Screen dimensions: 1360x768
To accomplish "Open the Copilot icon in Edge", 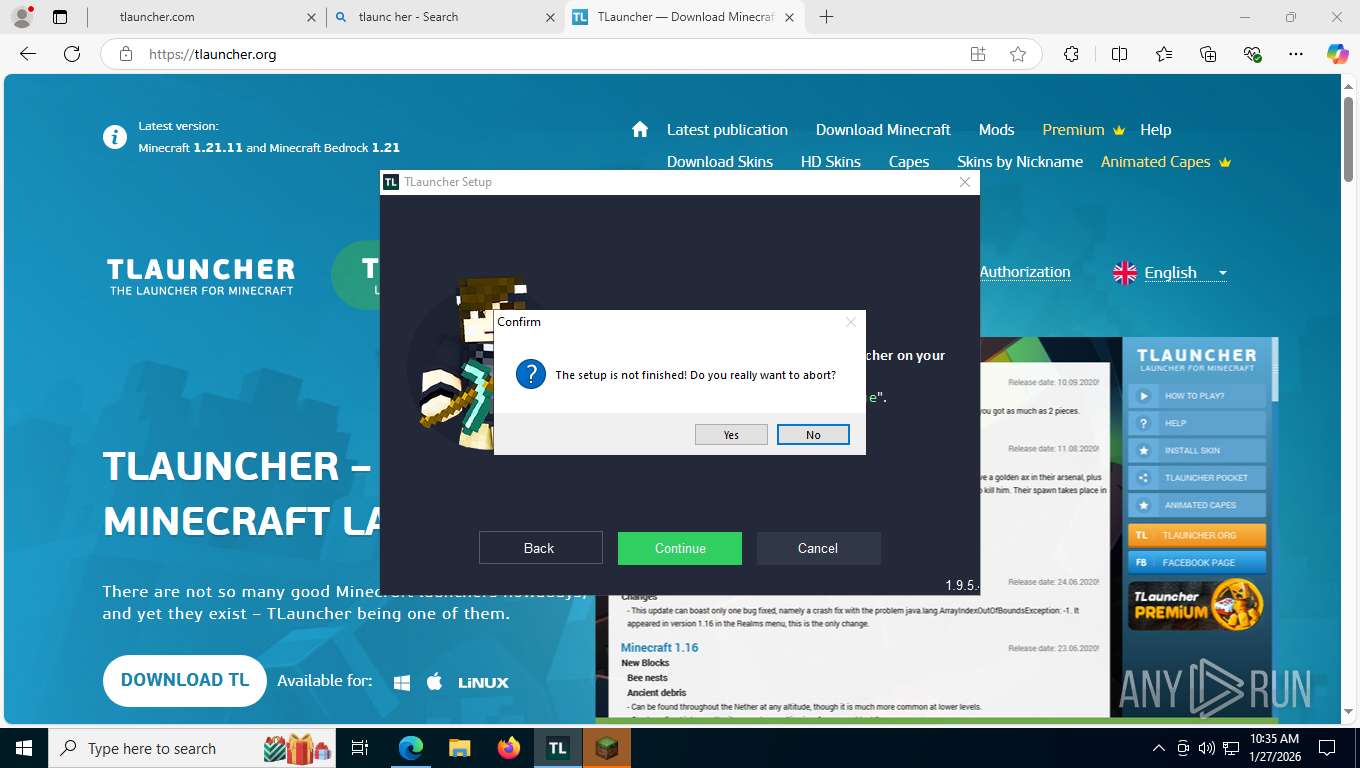I will coord(1338,54).
